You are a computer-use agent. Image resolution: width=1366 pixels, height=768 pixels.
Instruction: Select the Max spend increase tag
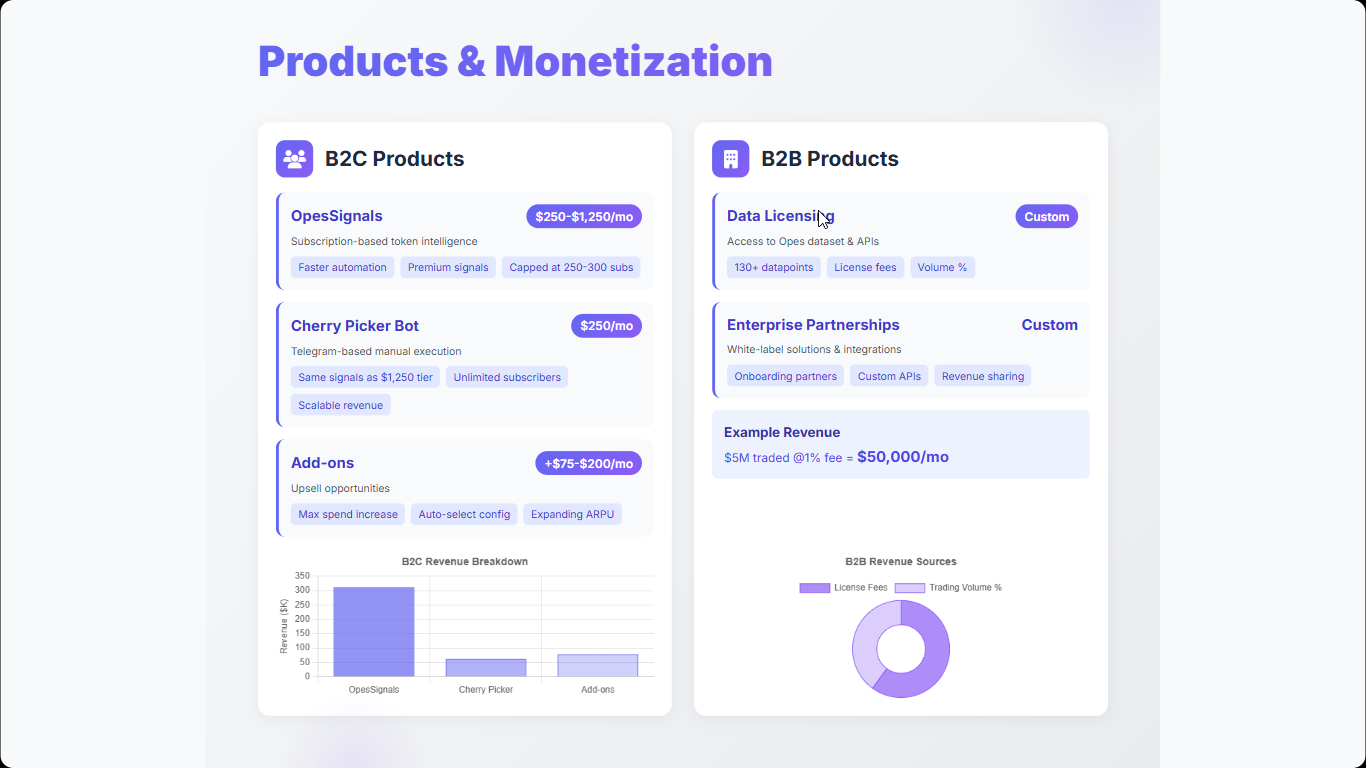pyautogui.click(x=348, y=514)
